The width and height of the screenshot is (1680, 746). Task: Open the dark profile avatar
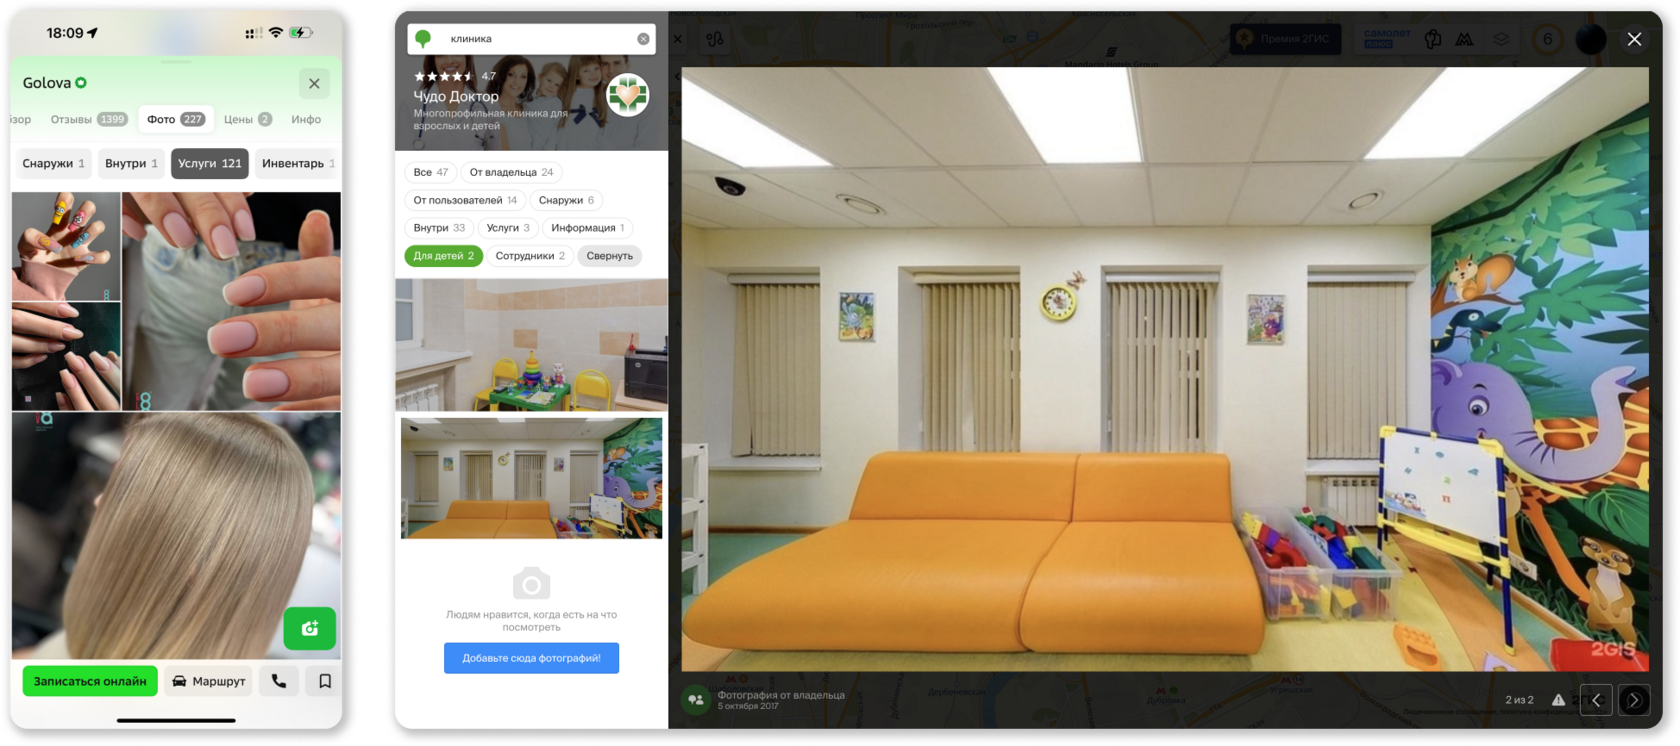click(x=1591, y=39)
